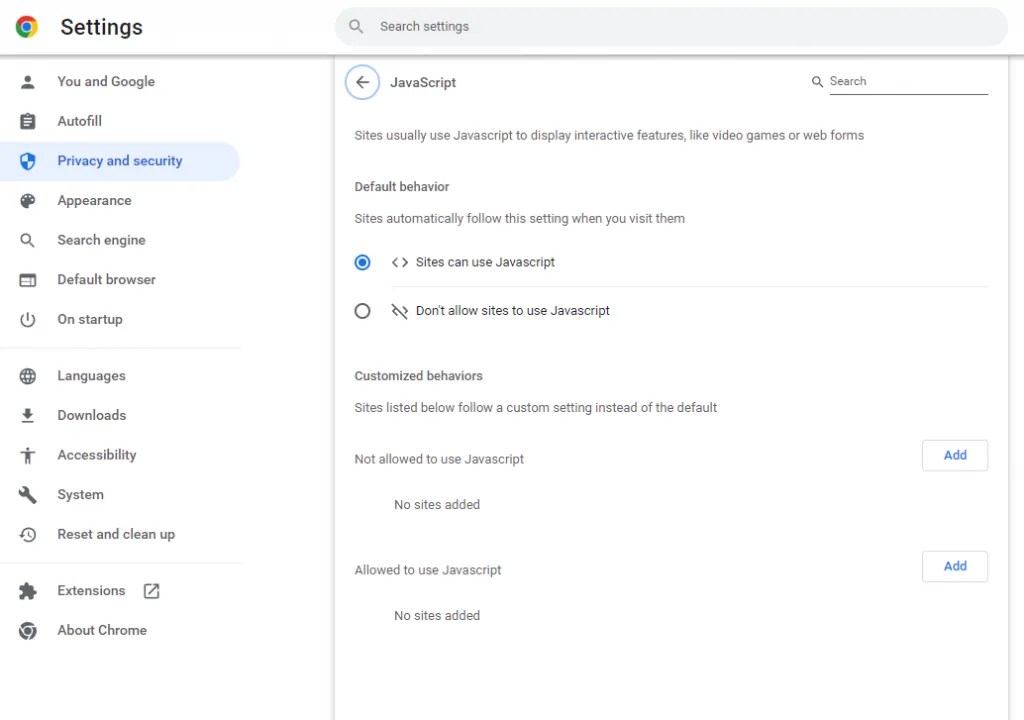Click the Appearance palette icon
Viewport: 1024px width, 720px height.
[x=28, y=200]
